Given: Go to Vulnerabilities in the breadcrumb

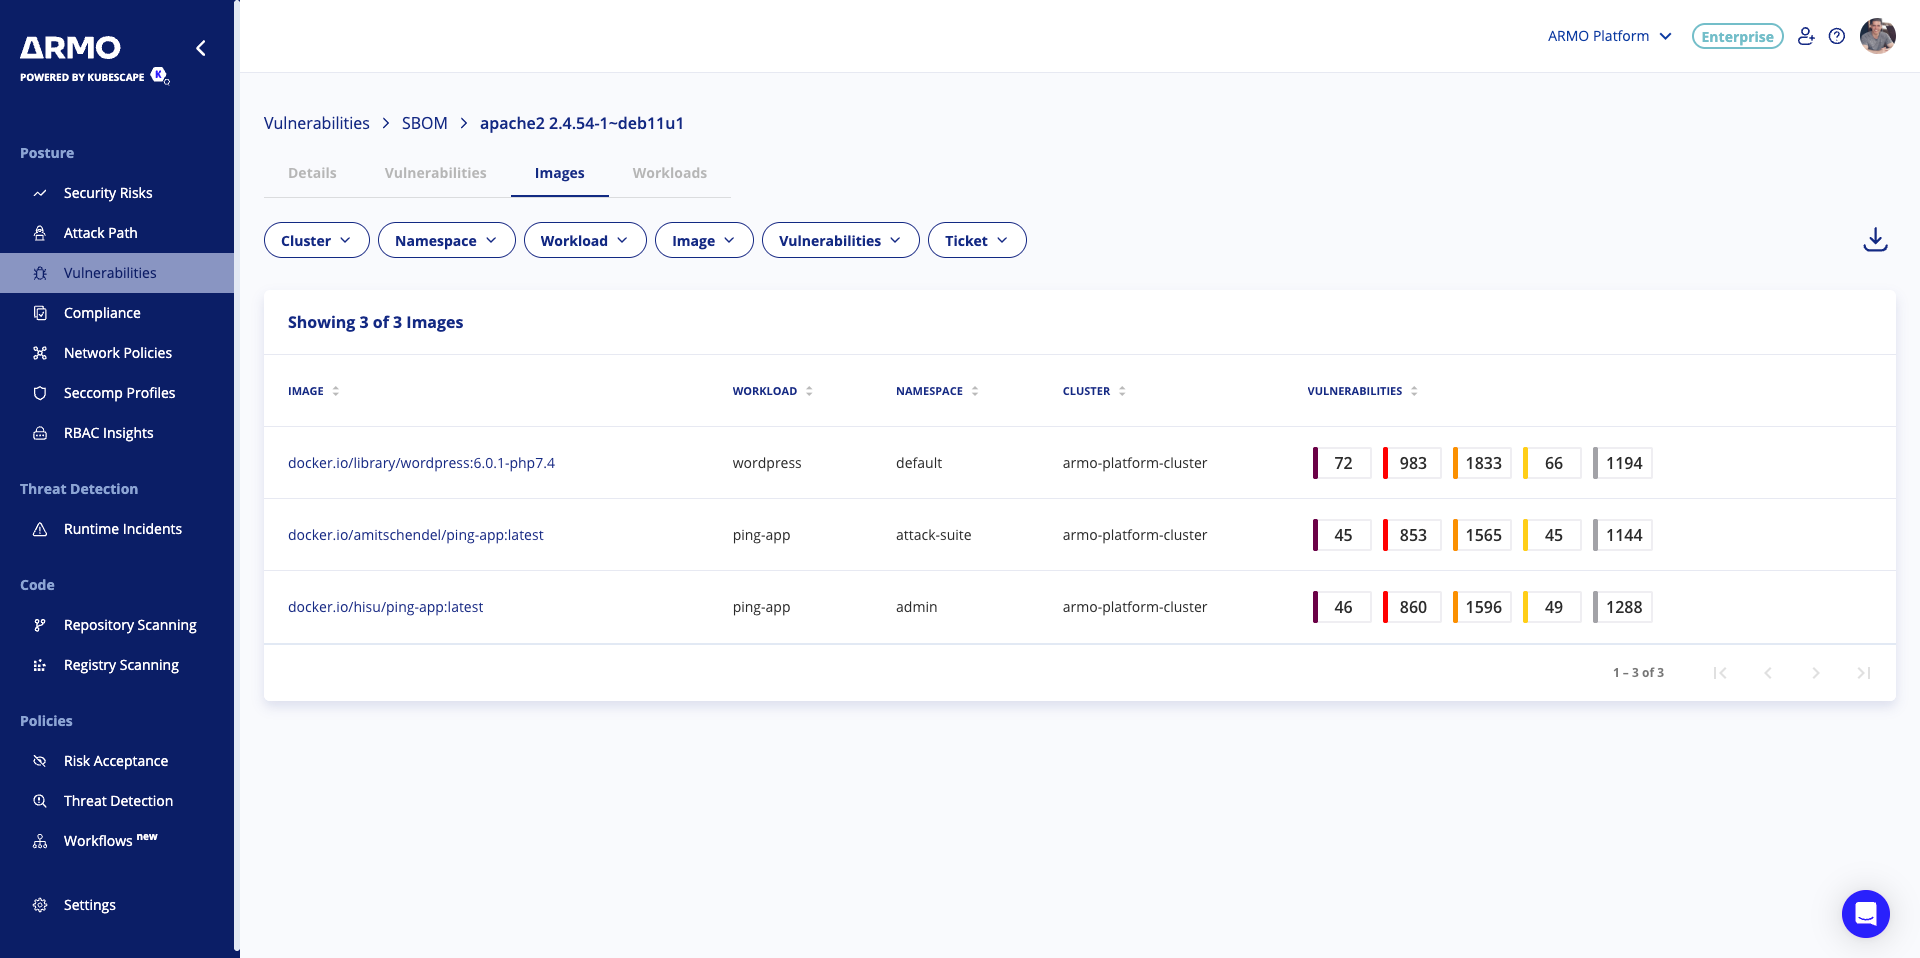Looking at the screenshot, I should [x=317, y=123].
